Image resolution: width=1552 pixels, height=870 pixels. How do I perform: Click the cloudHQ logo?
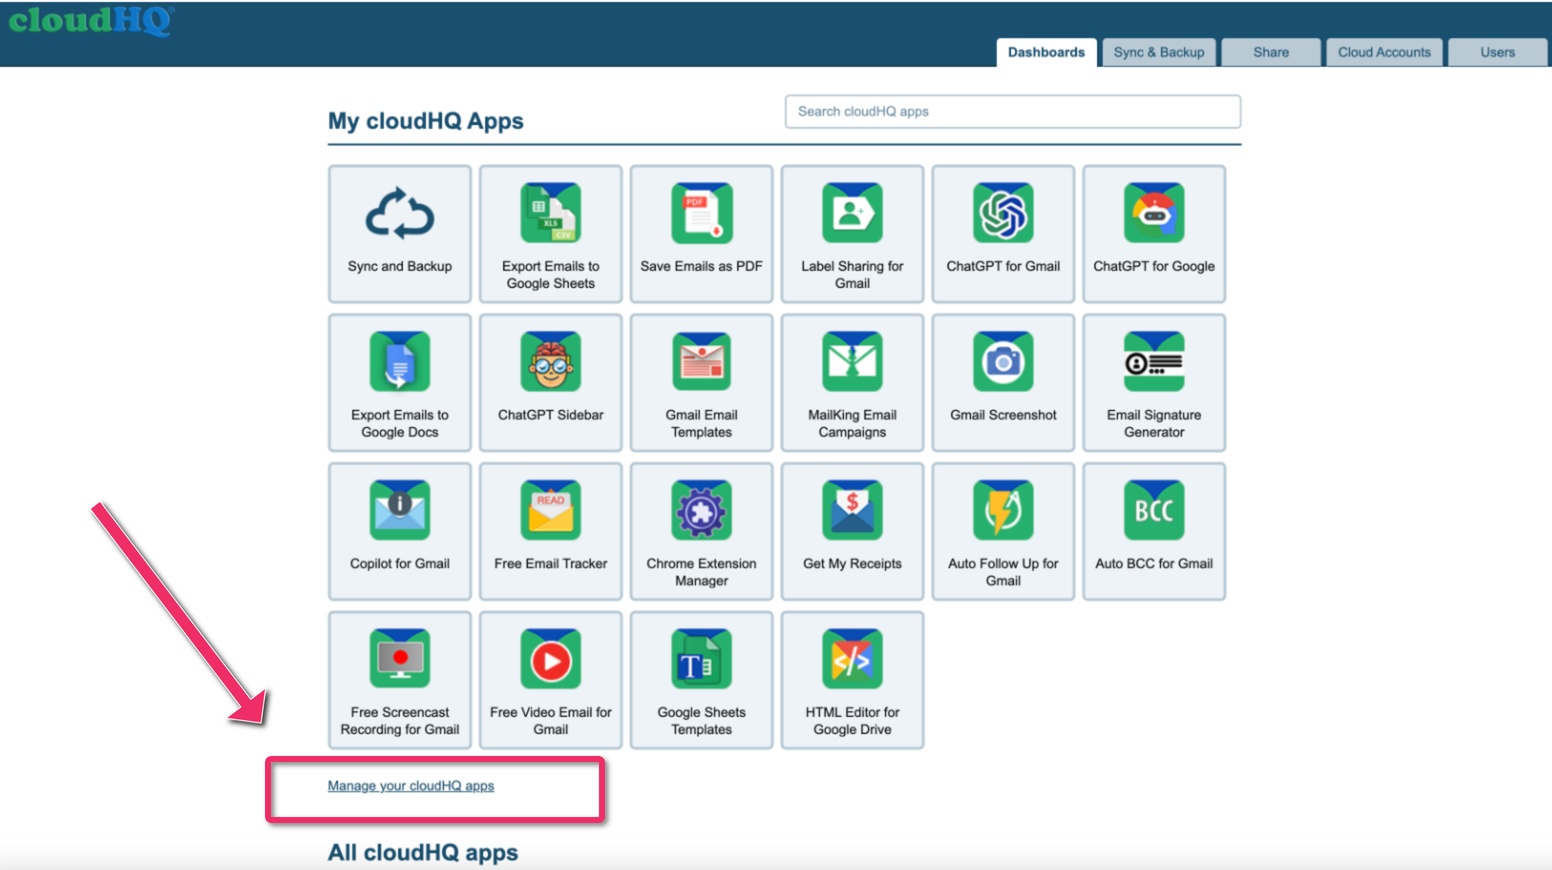pos(91,20)
